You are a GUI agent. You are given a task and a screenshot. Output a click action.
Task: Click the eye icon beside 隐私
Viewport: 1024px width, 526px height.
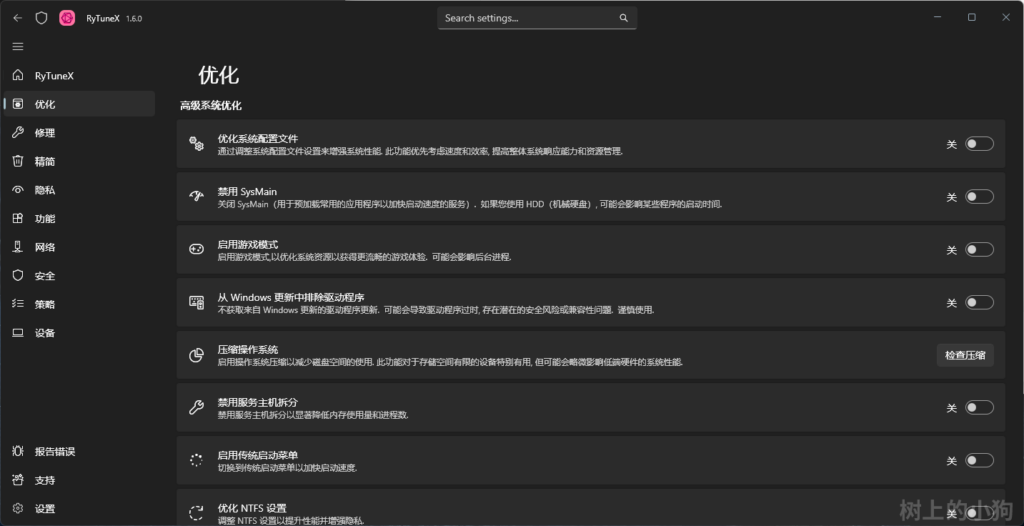click(x=18, y=189)
